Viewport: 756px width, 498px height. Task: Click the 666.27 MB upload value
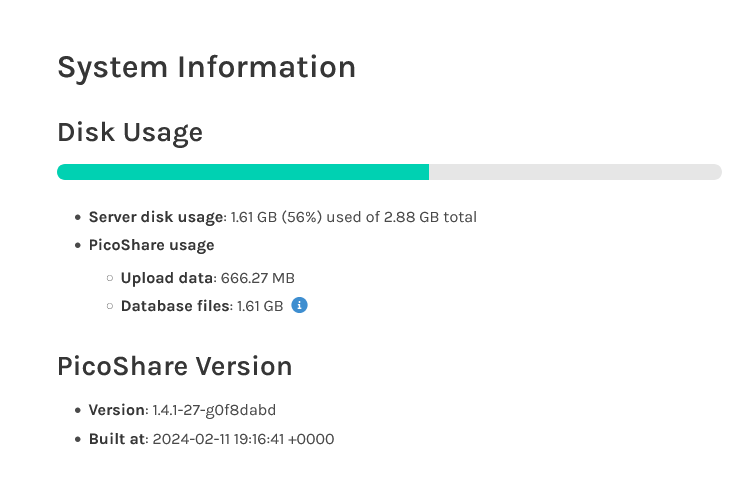(257, 278)
